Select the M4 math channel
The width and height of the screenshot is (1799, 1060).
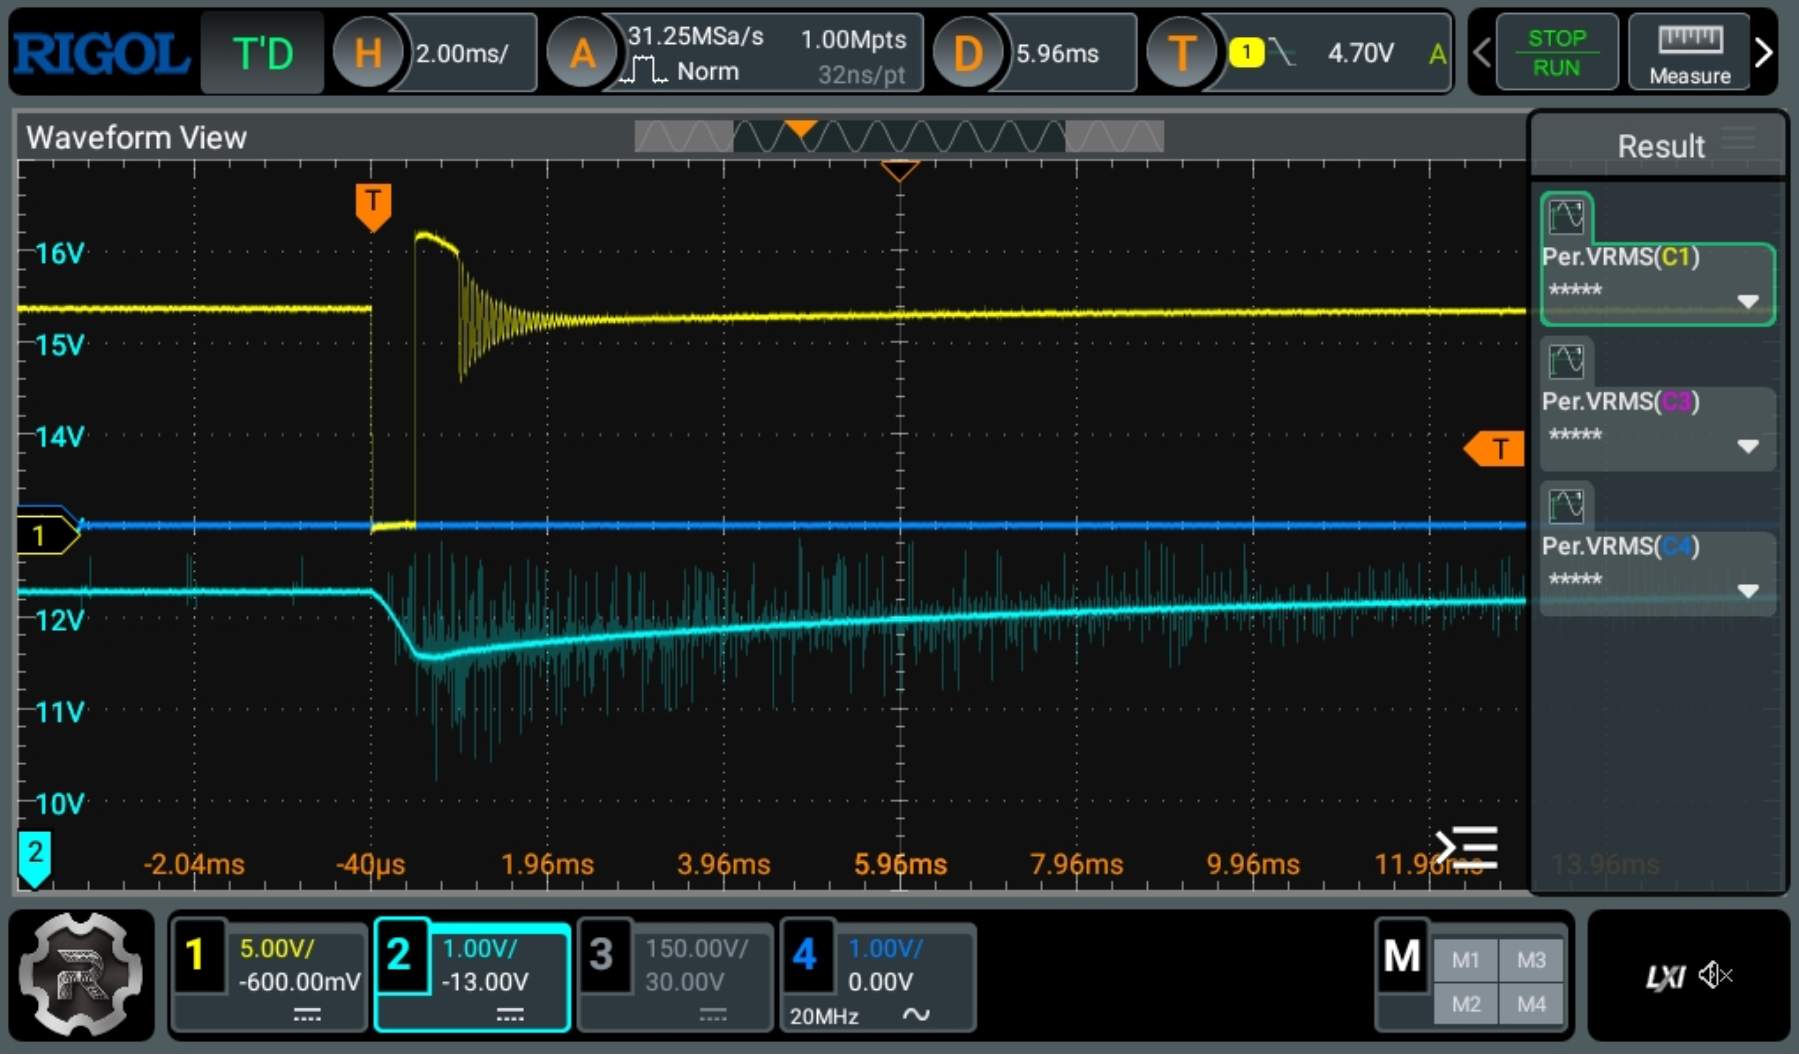1531,1003
